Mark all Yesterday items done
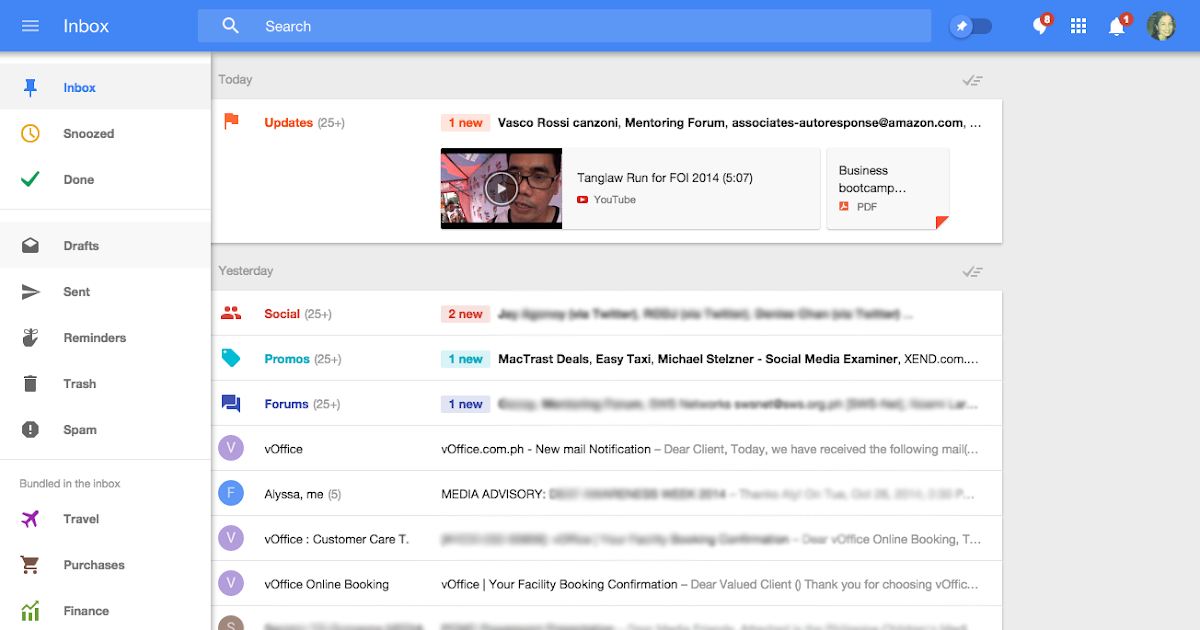The width and height of the screenshot is (1200, 630). pyautogui.click(x=972, y=271)
